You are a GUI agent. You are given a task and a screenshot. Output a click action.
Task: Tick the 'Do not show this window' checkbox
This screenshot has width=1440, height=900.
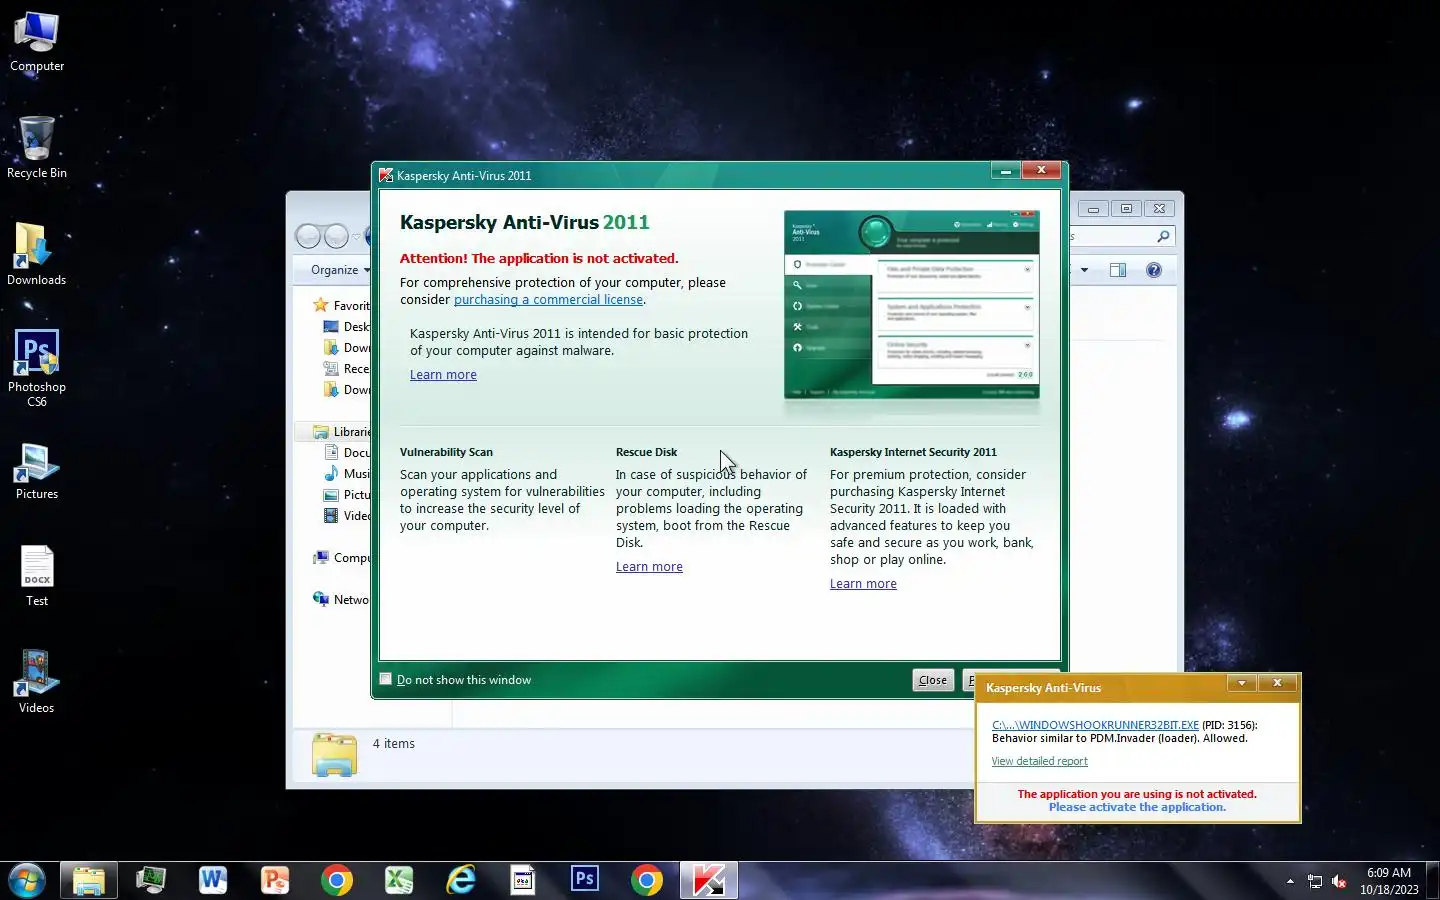(x=386, y=679)
